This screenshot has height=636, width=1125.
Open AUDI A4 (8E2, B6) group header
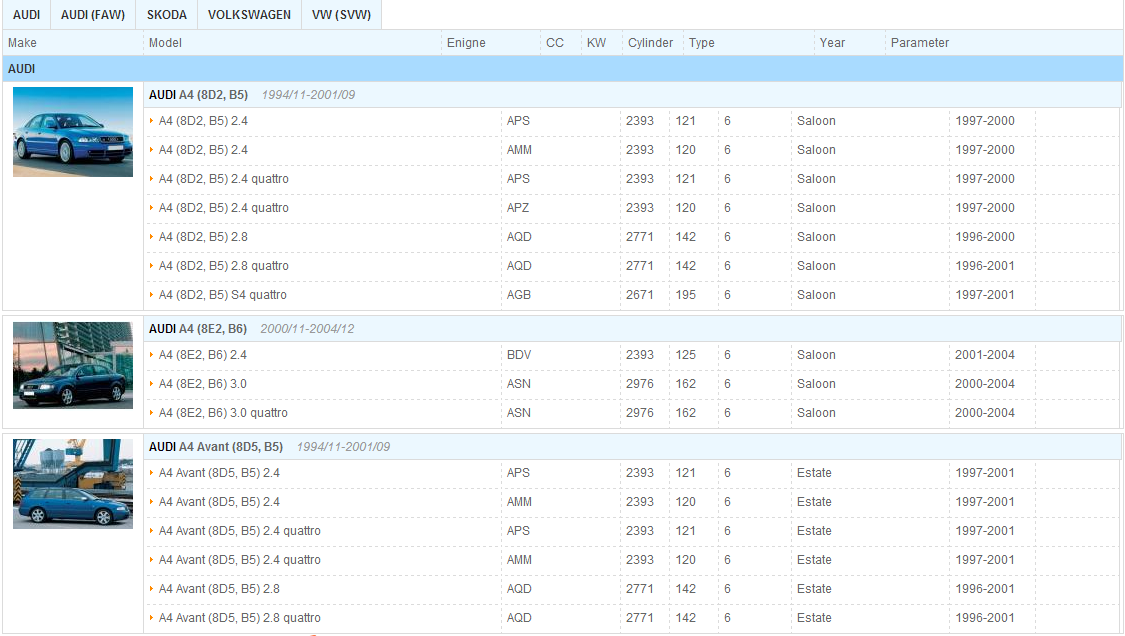[x=197, y=329]
